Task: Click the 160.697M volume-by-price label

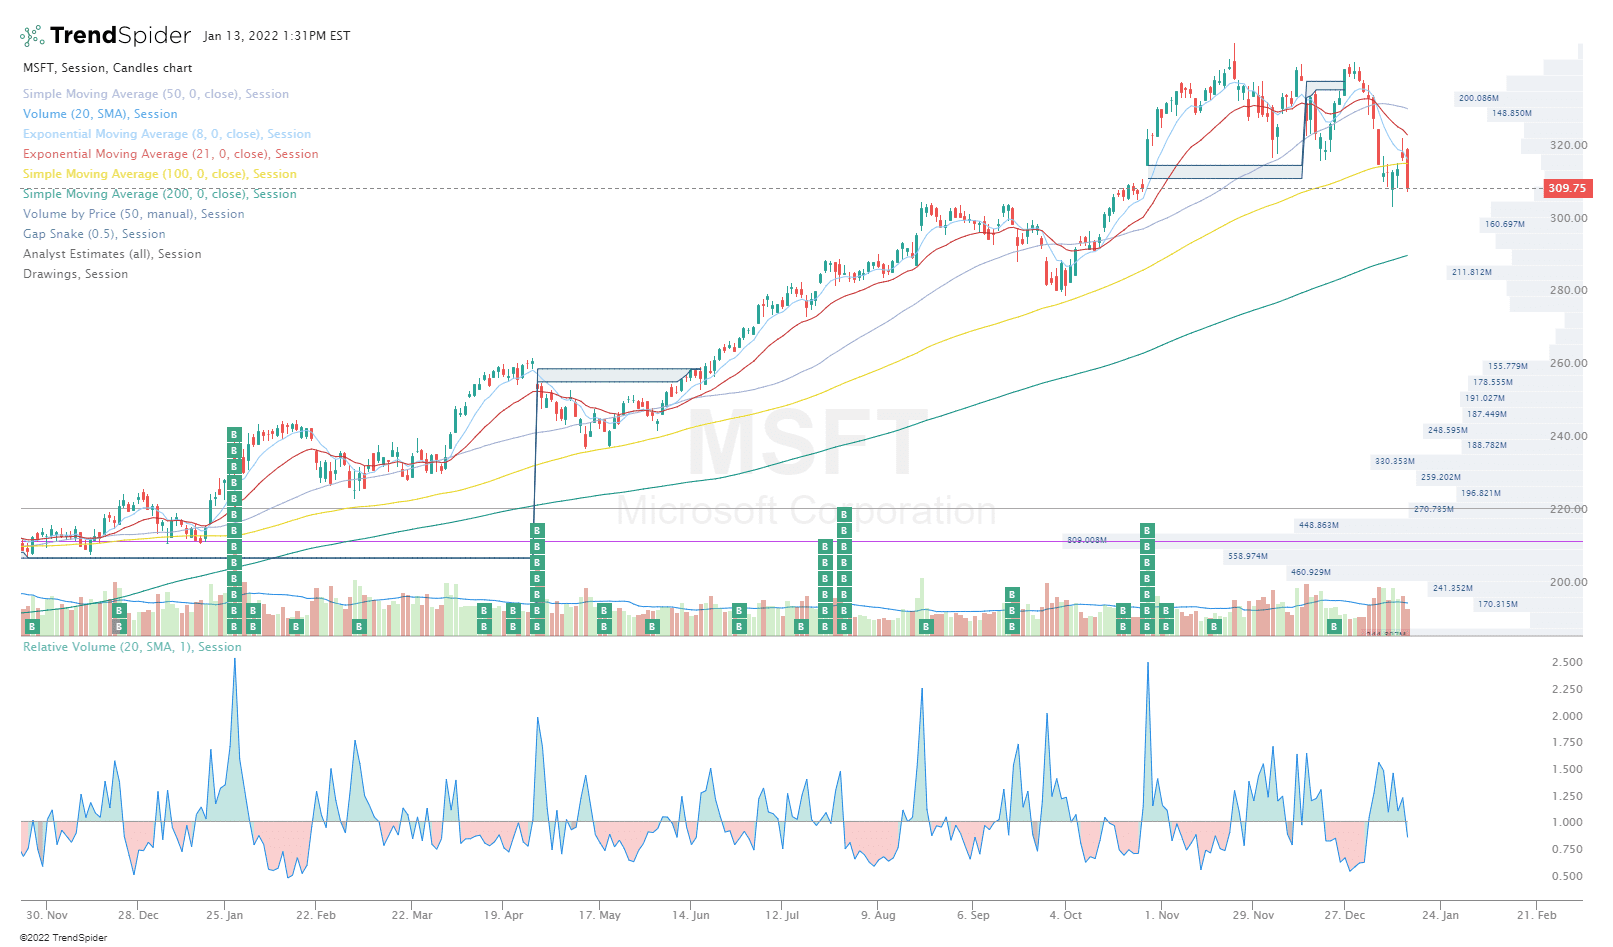Action: pyautogui.click(x=1505, y=224)
